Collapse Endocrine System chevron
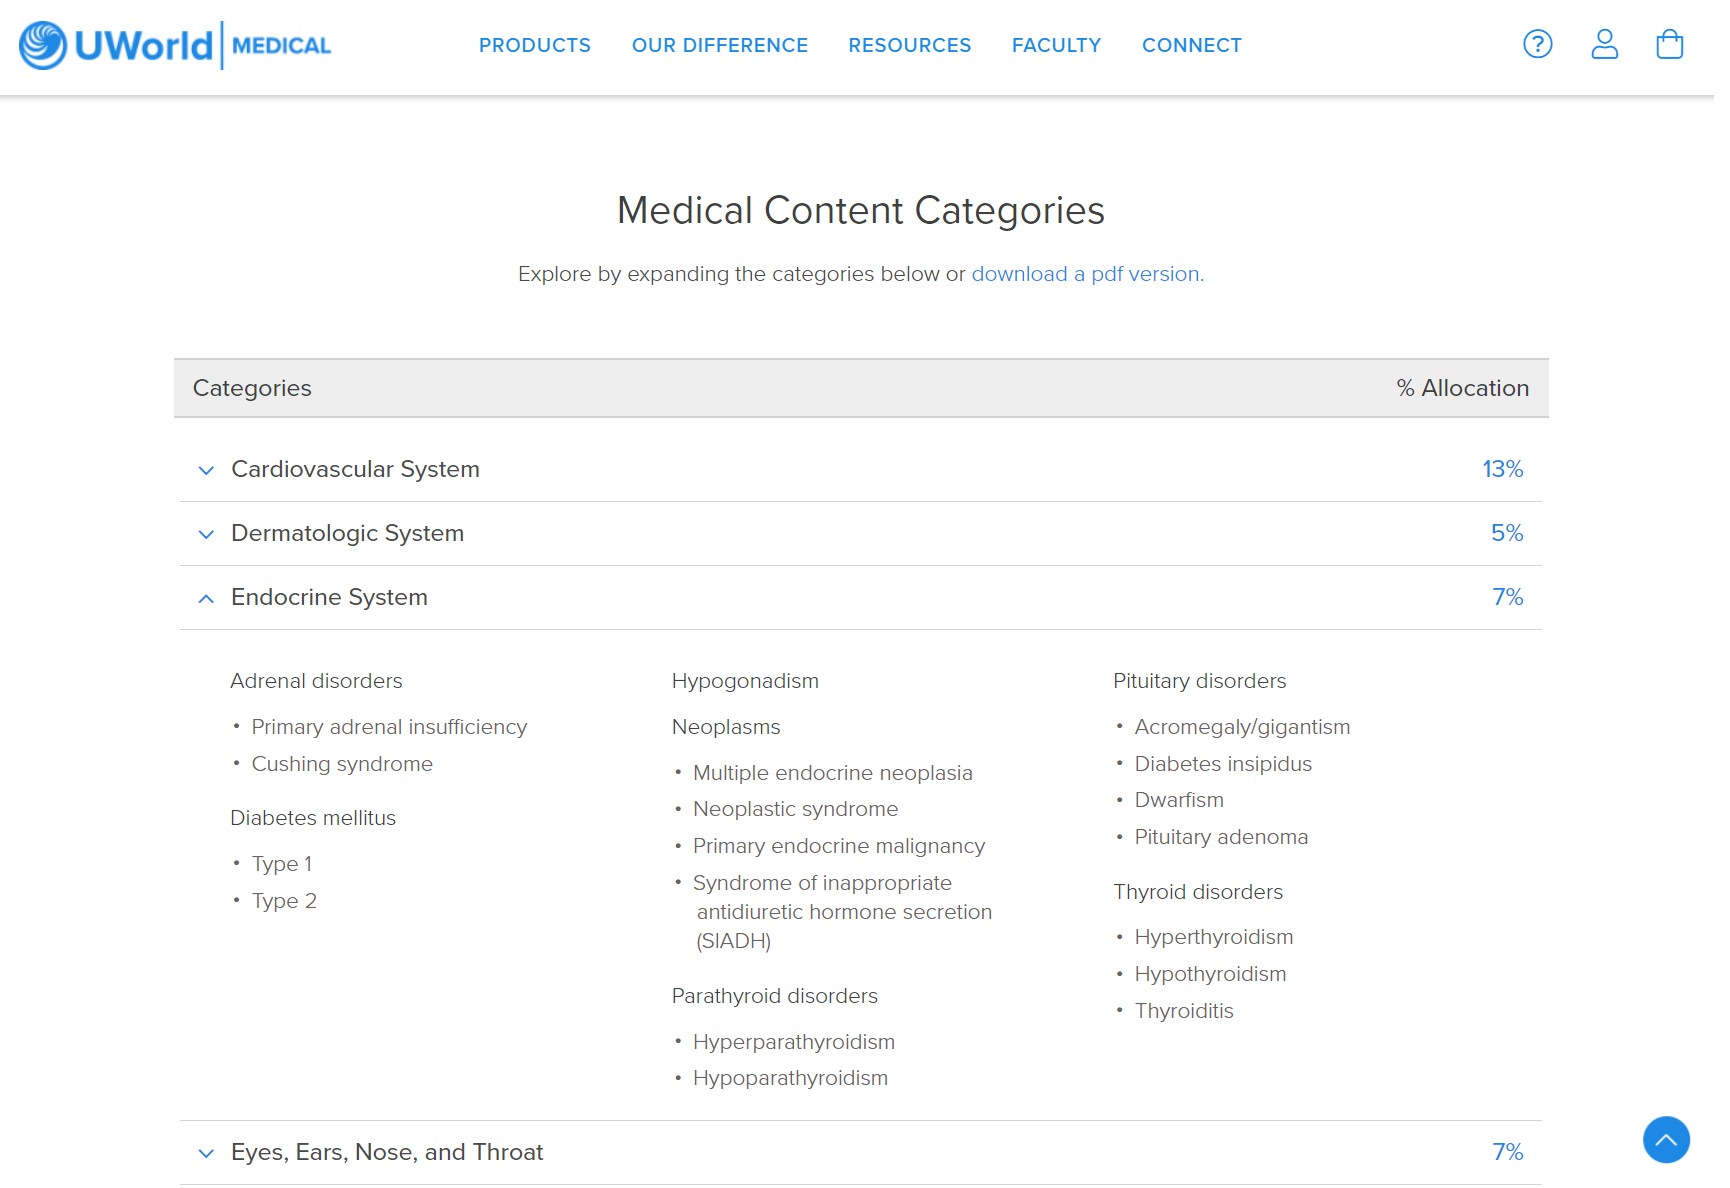The image size is (1730, 1188). tap(206, 598)
